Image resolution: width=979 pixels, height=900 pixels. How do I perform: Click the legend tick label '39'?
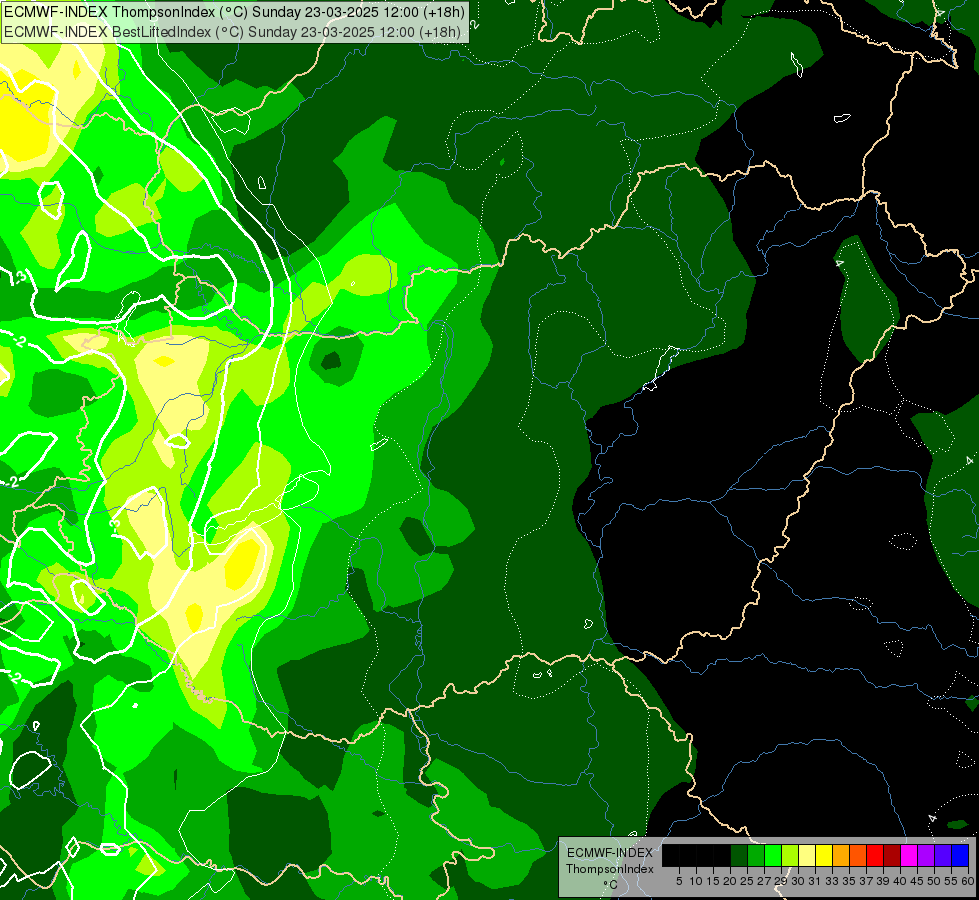click(x=883, y=881)
